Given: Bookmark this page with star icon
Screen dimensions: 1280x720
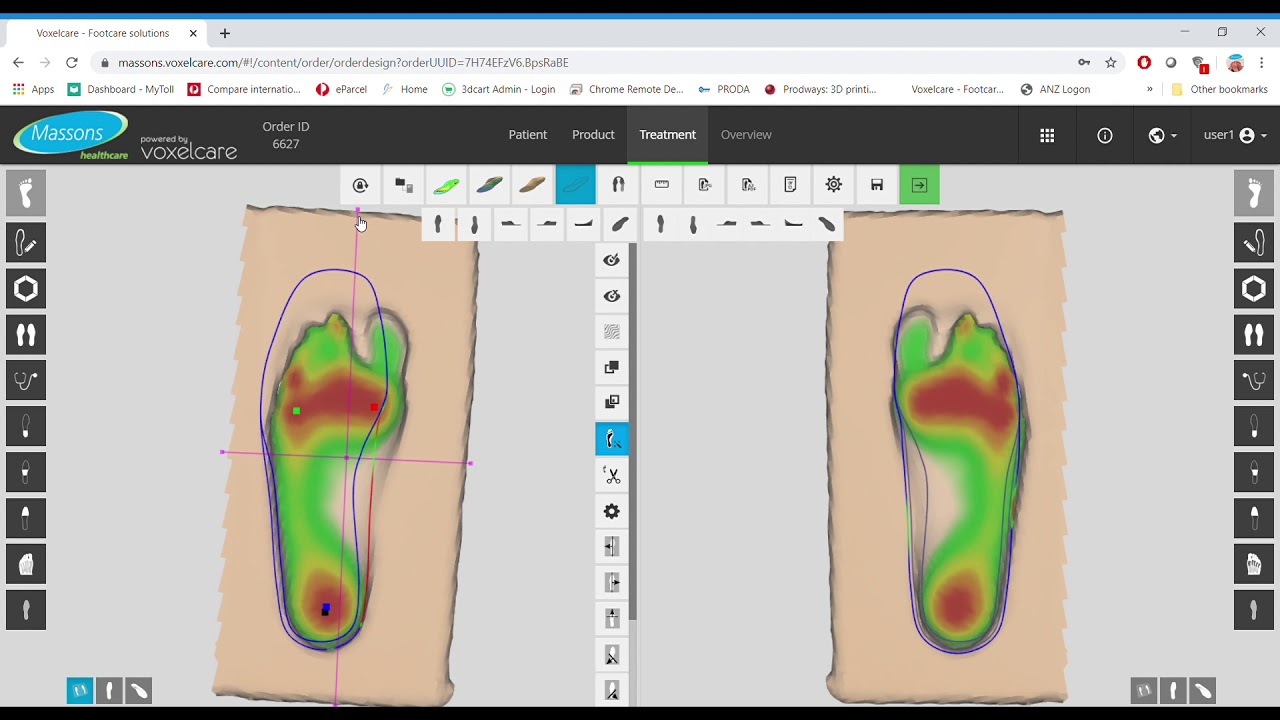Looking at the screenshot, I should tap(1111, 62).
